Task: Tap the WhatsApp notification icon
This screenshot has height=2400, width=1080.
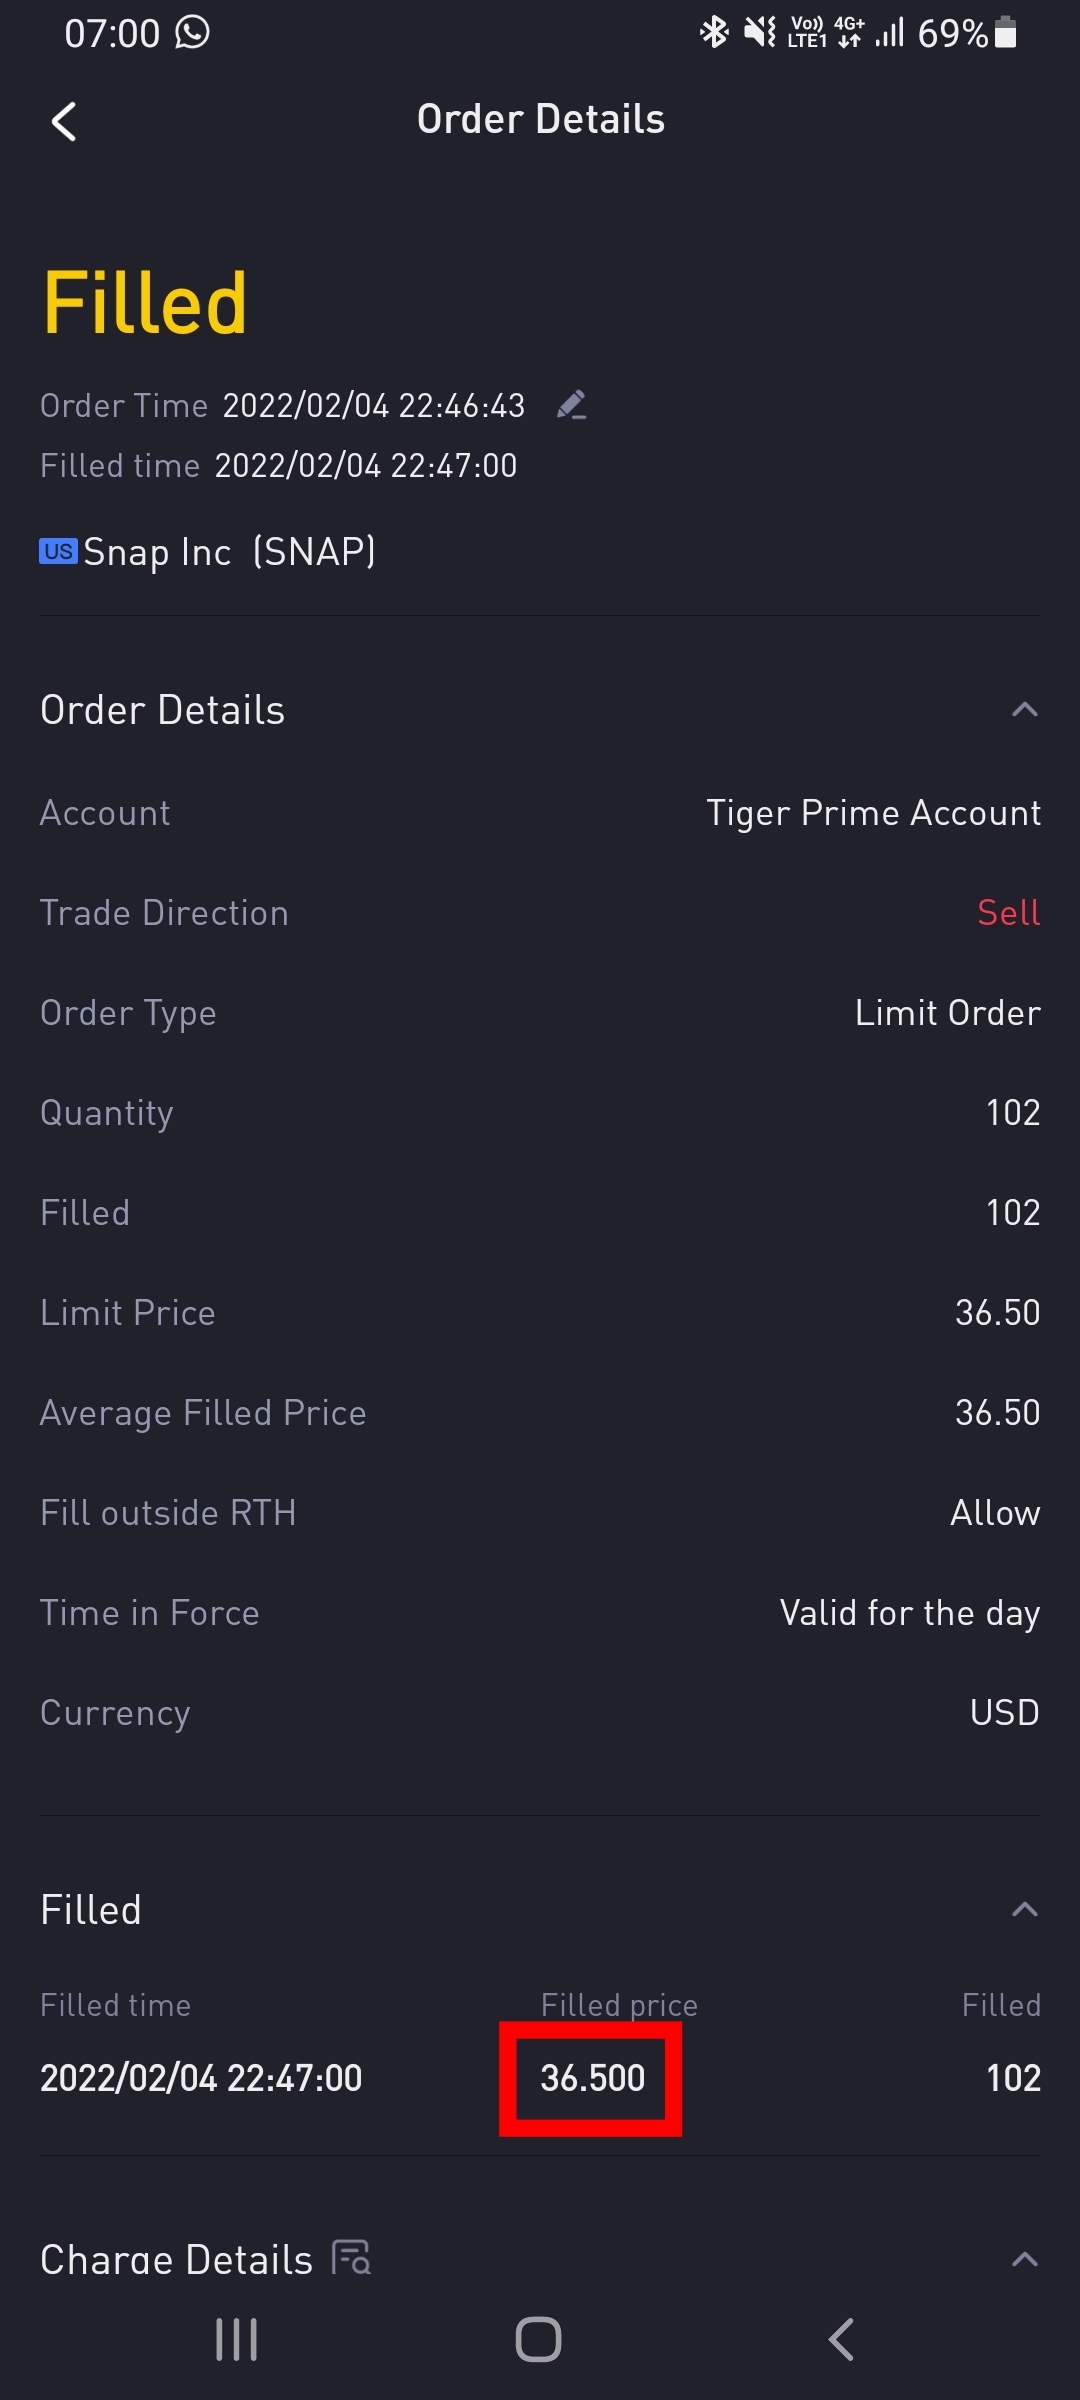Action: 192,32
